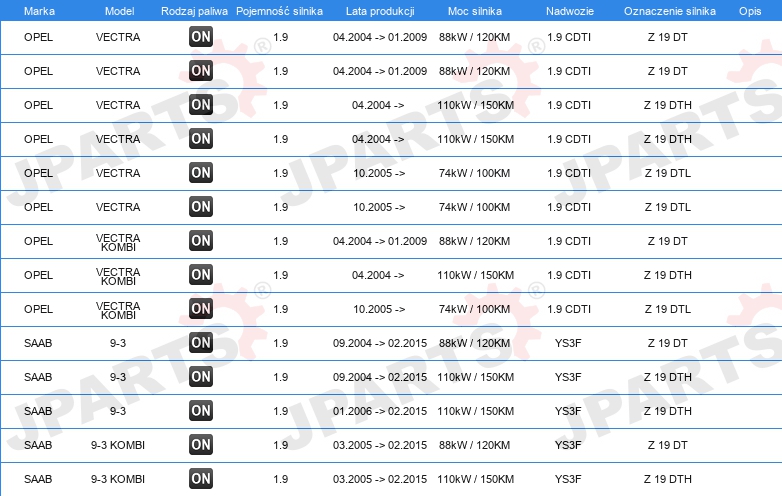Click ON icon for Saab 9-3 from 01.2006

201,411
